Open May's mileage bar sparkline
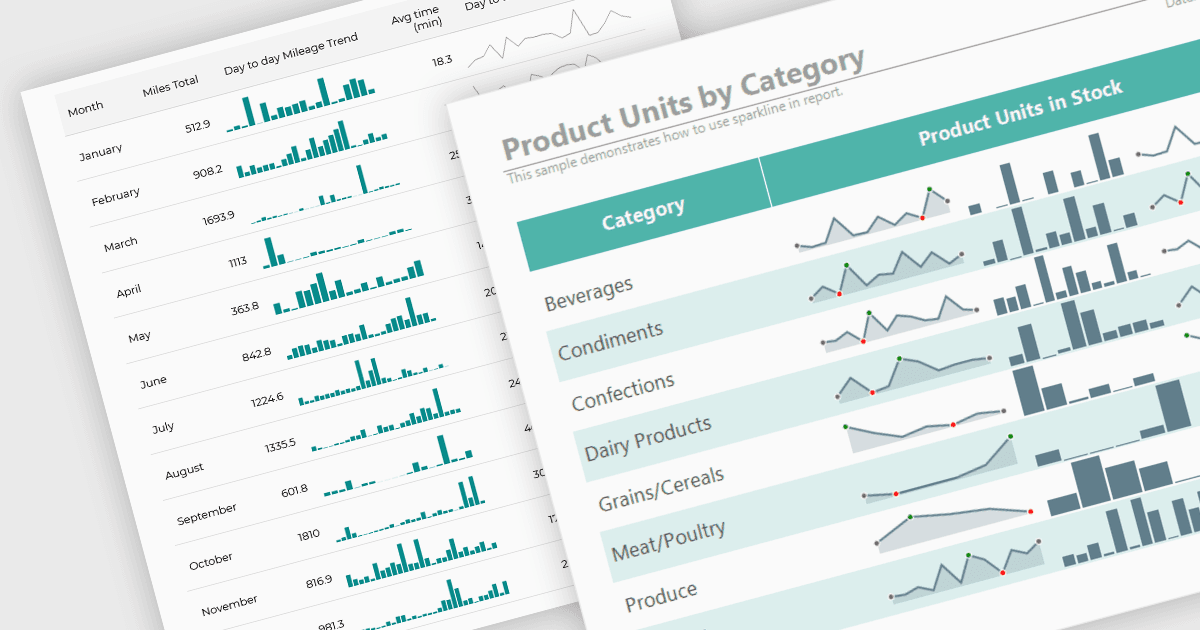This screenshot has width=1200, height=630. tap(349, 288)
